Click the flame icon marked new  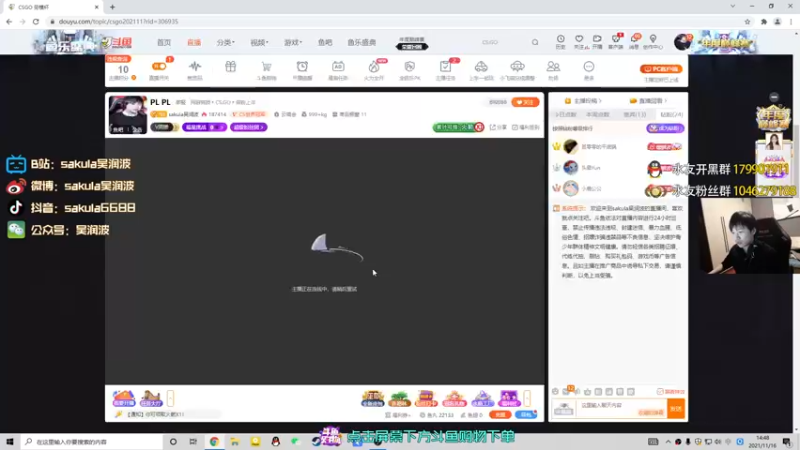[x=374, y=69]
